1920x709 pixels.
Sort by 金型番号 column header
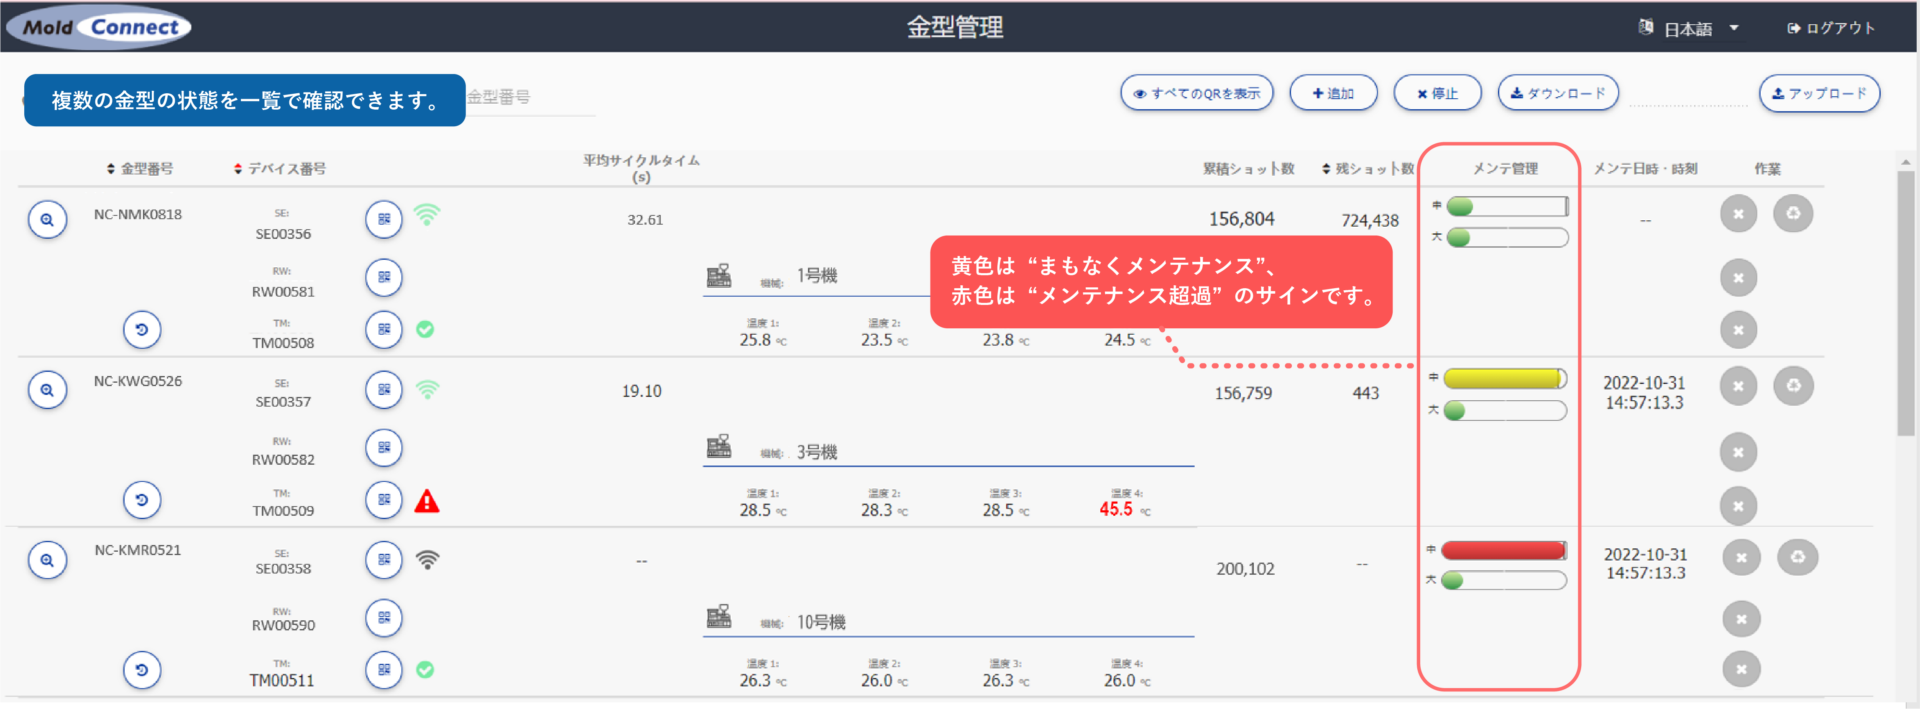coord(140,169)
